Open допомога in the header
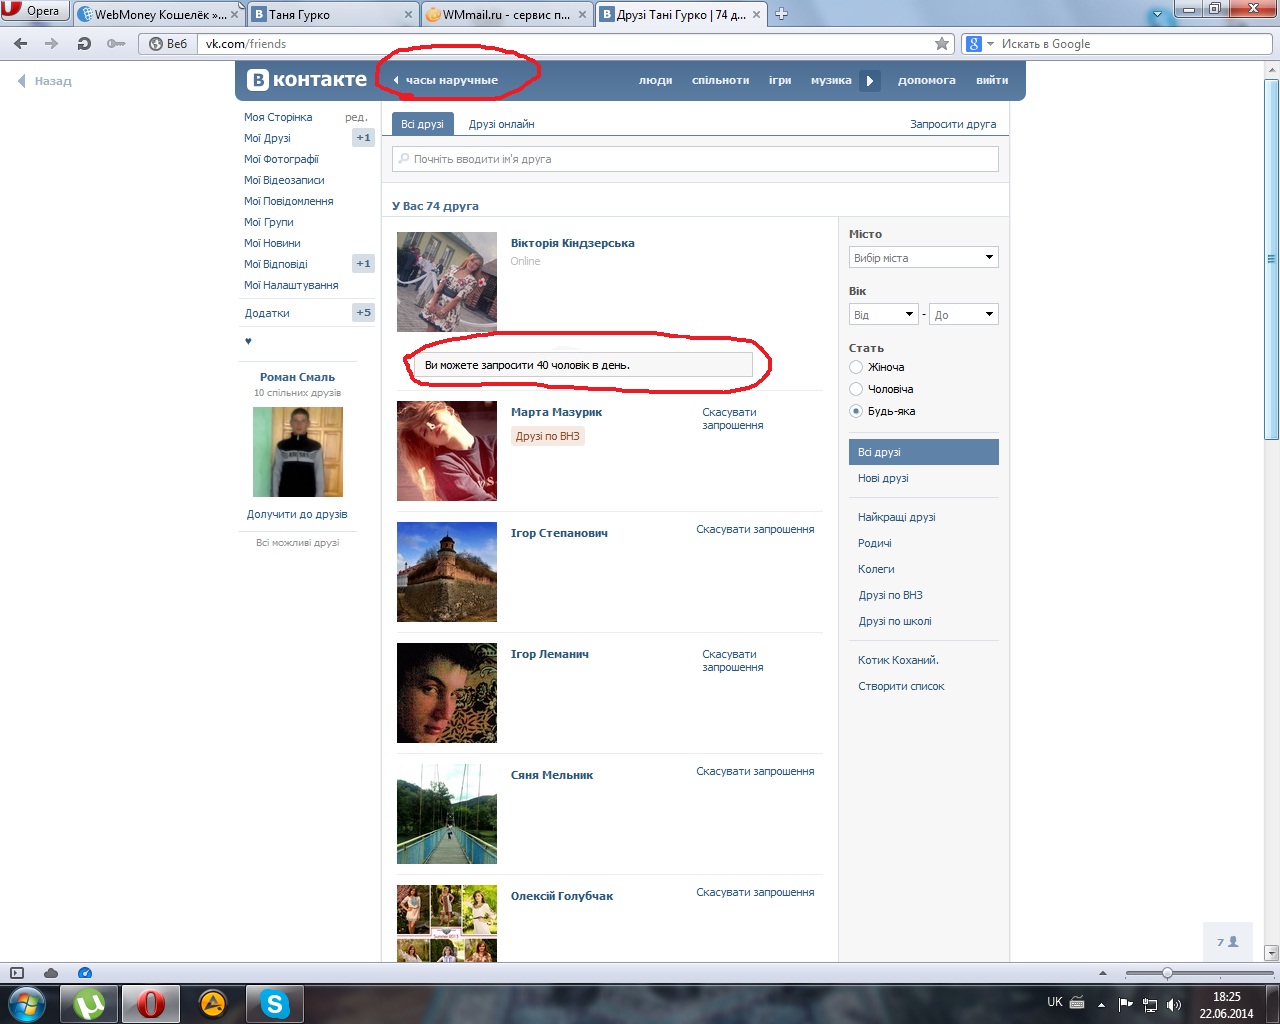 click(x=927, y=80)
